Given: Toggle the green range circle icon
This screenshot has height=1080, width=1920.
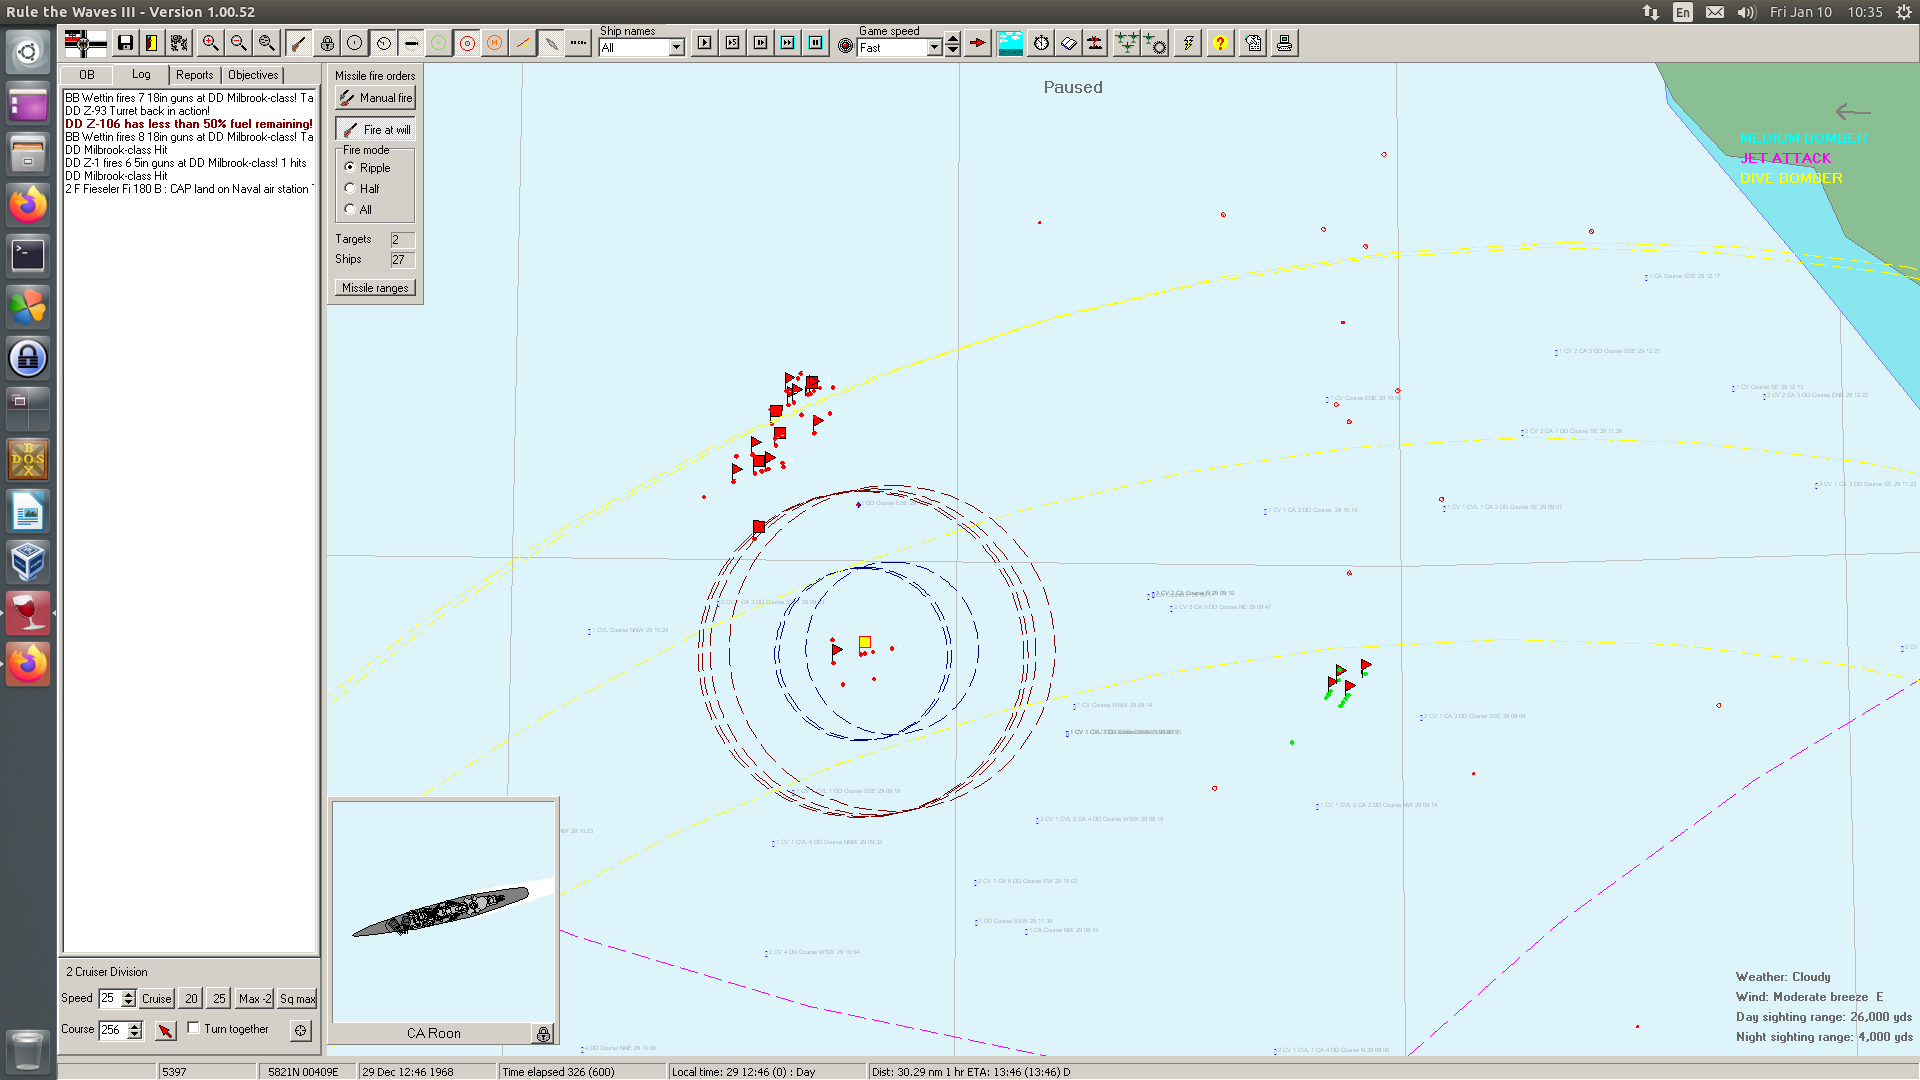Looking at the screenshot, I should tap(439, 43).
